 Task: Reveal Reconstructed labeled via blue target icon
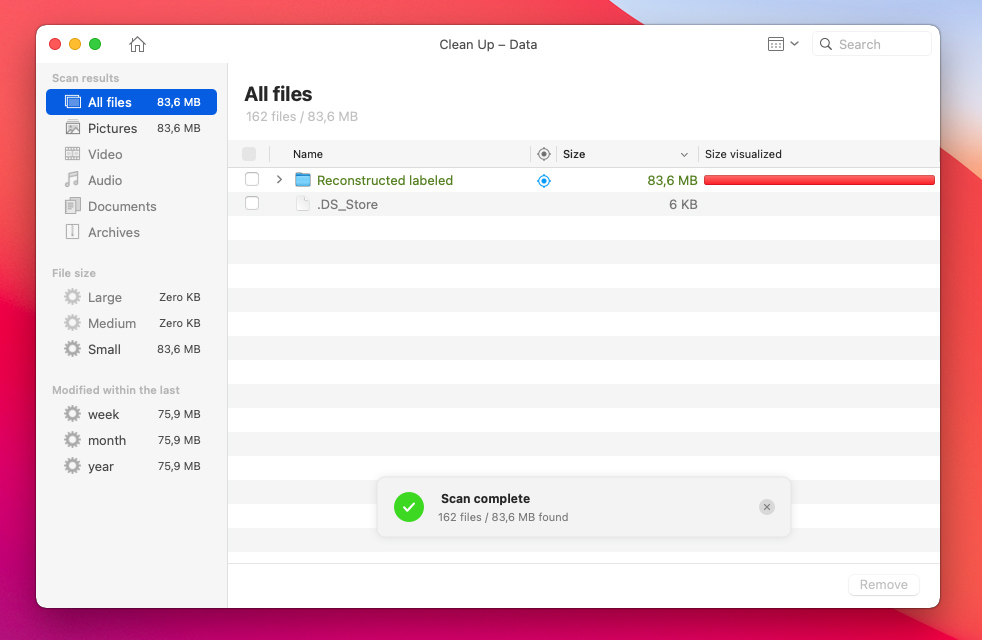point(544,181)
